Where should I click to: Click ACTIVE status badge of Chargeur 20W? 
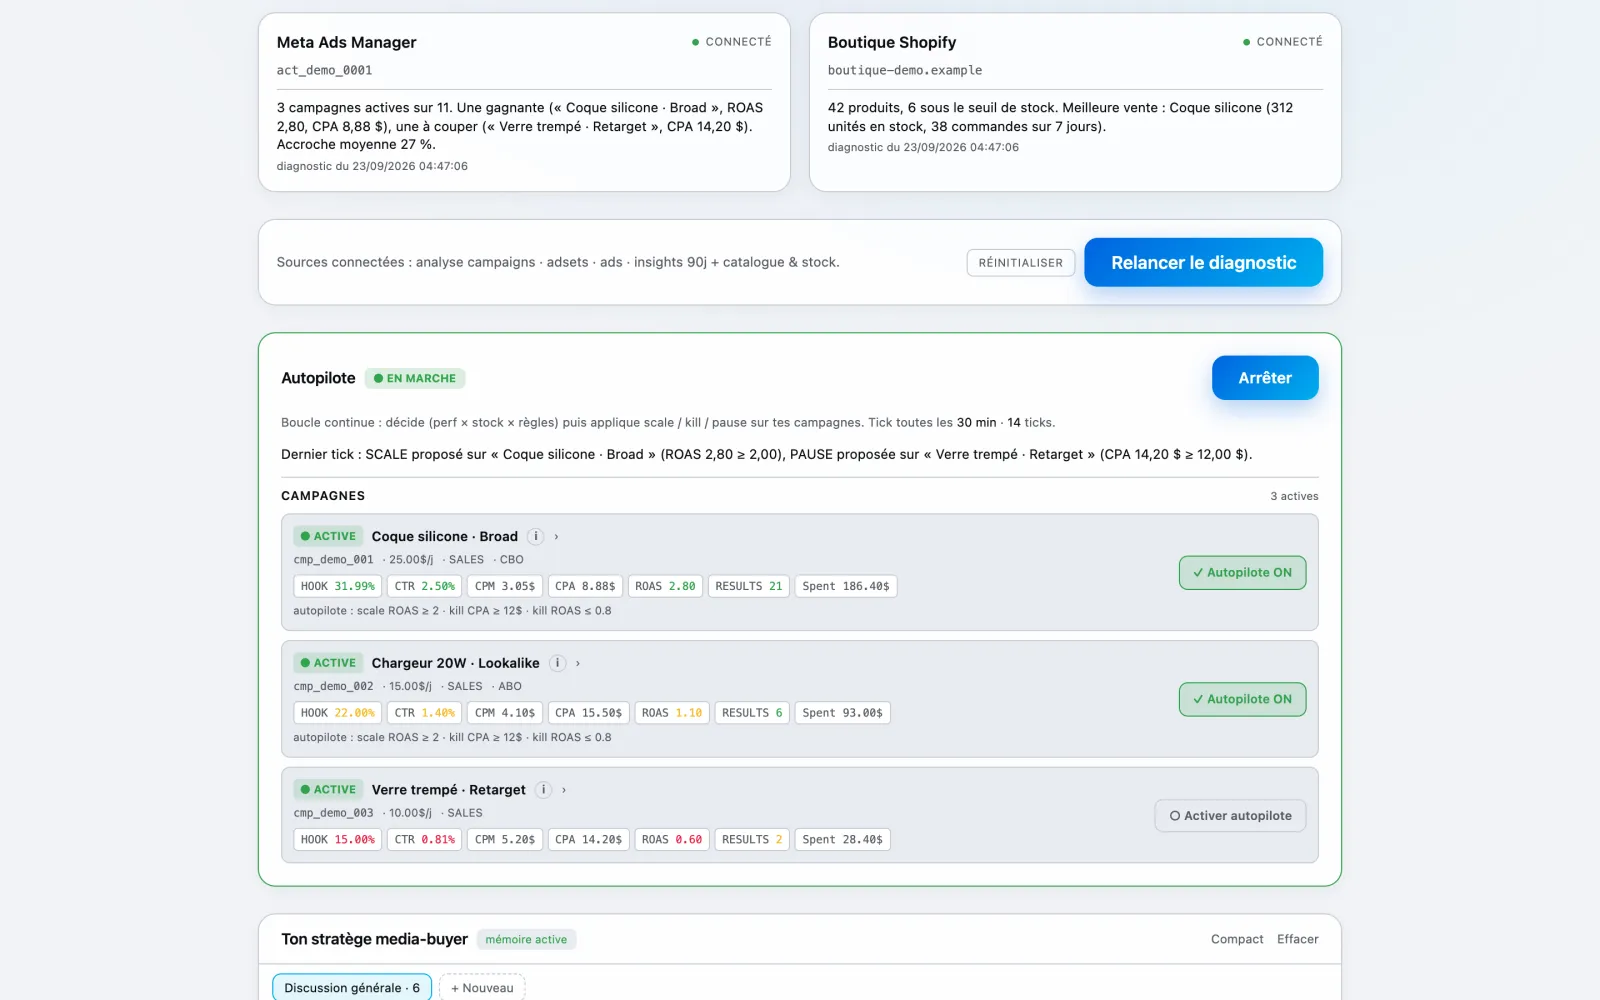pos(328,663)
